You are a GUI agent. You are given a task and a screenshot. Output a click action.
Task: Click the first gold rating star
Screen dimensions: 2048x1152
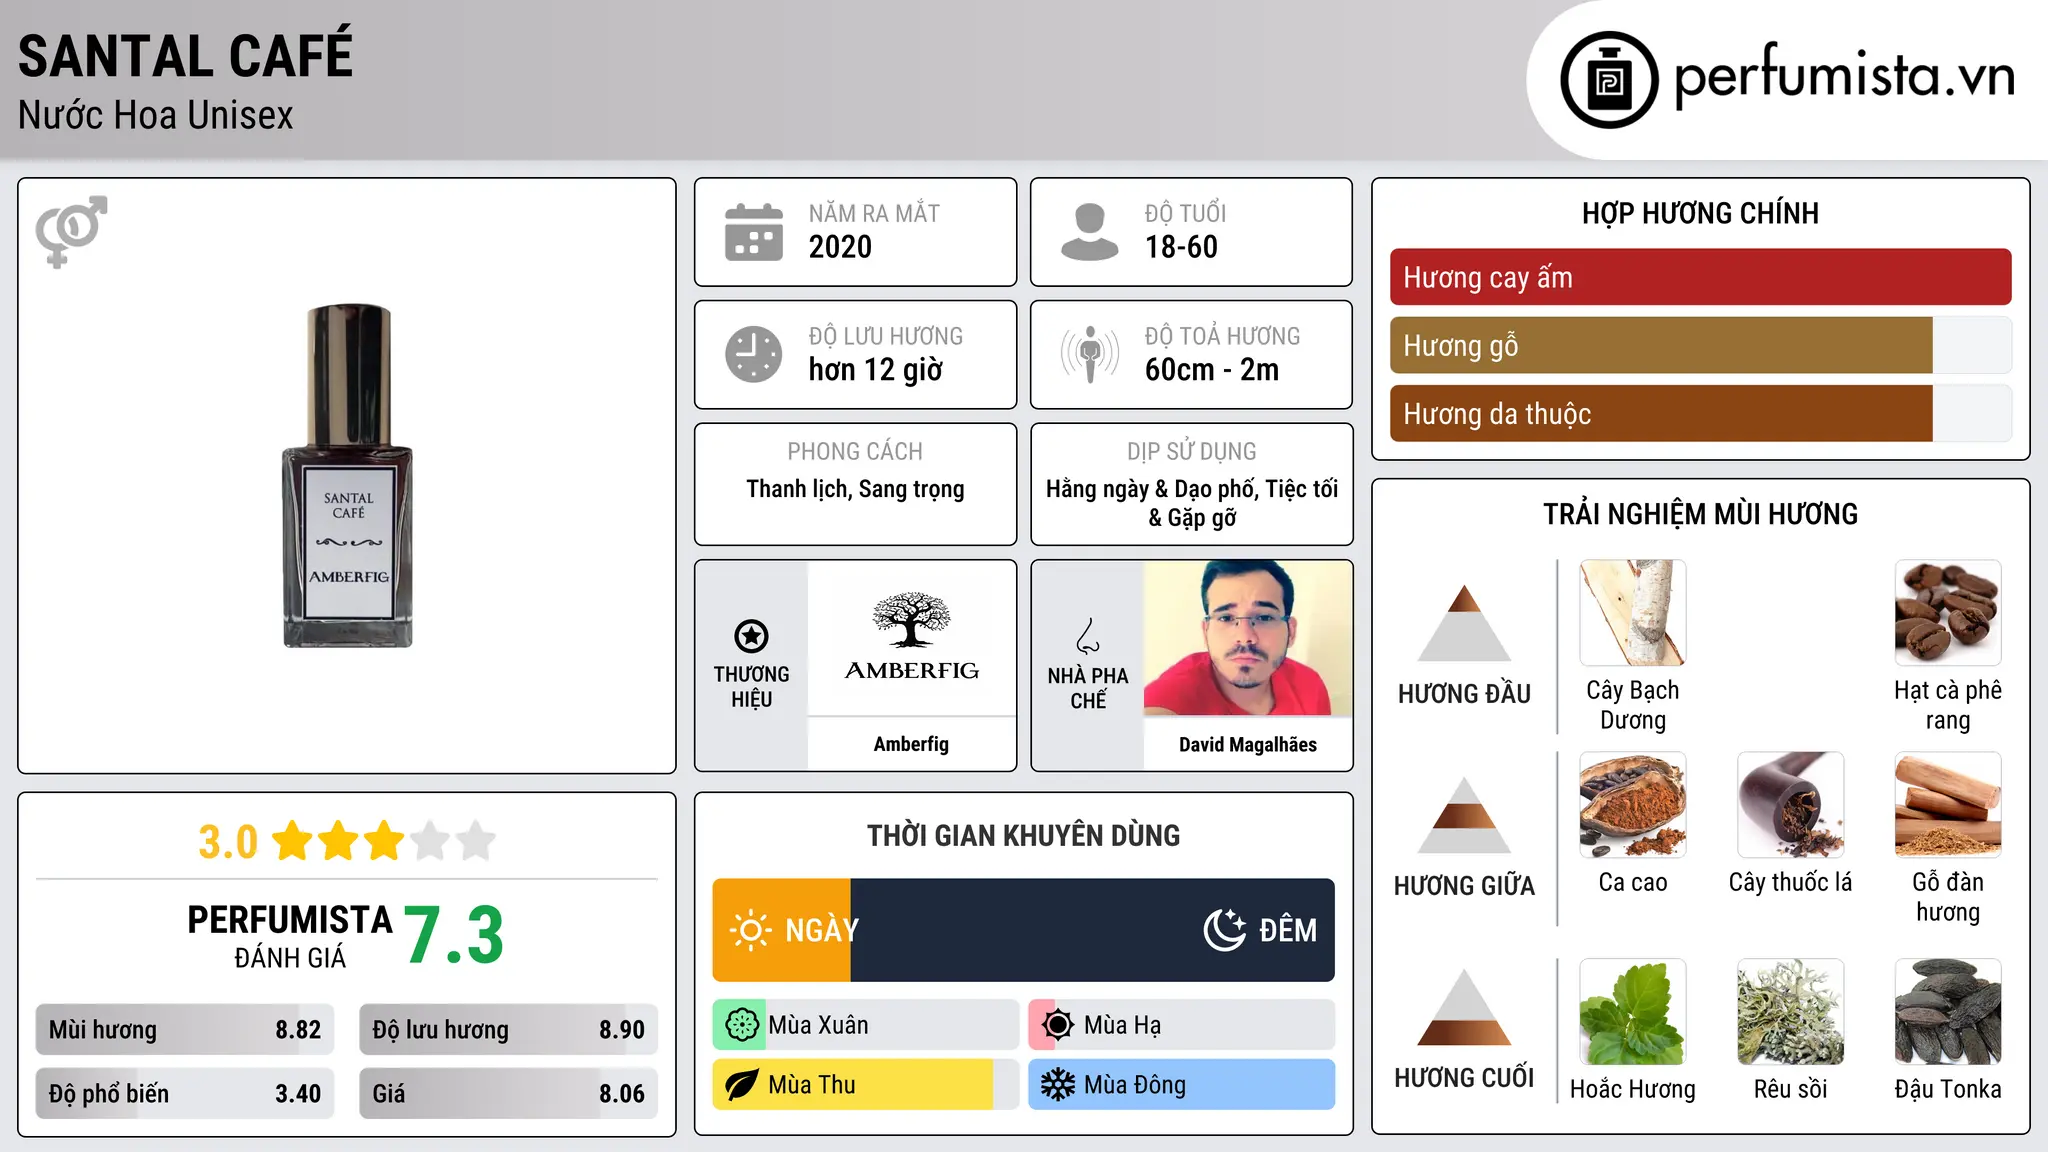click(x=294, y=841)
